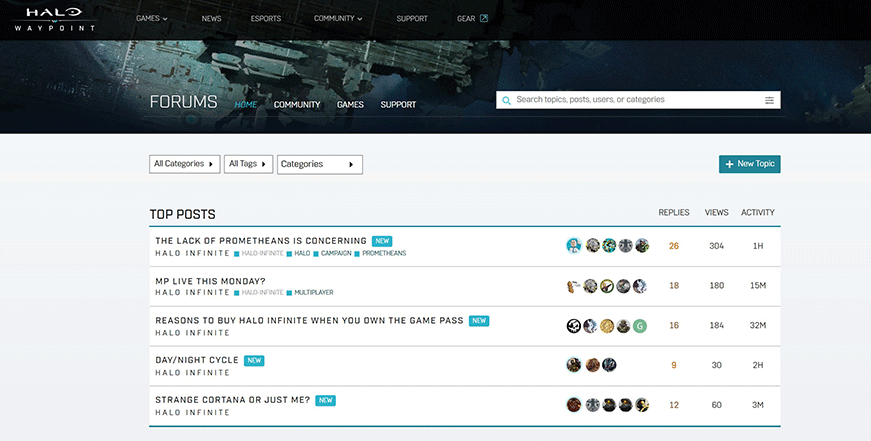
Task: Click first avatar in Prometheans topic row
Action: [x=574, y=245]
